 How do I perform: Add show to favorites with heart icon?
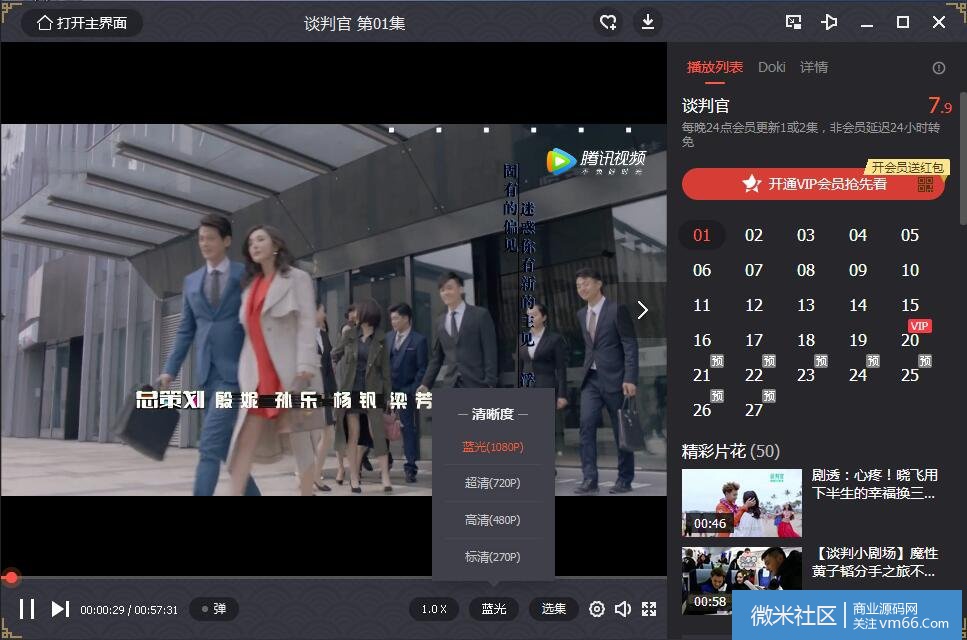click(608, 23)
